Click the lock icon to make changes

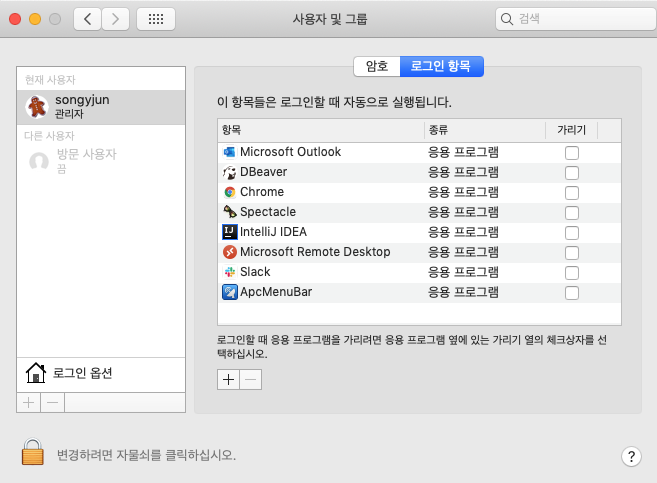(x=33, y=452)
